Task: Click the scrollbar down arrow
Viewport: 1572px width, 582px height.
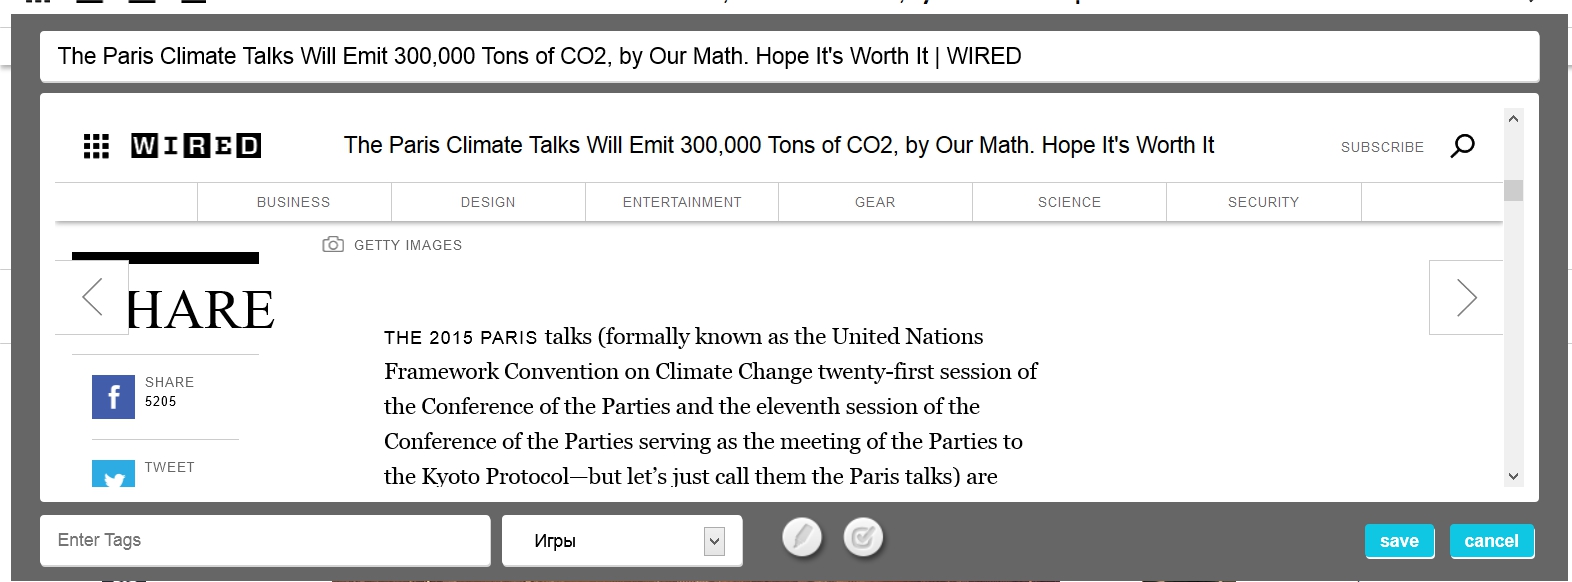Action: point(1513,476)
